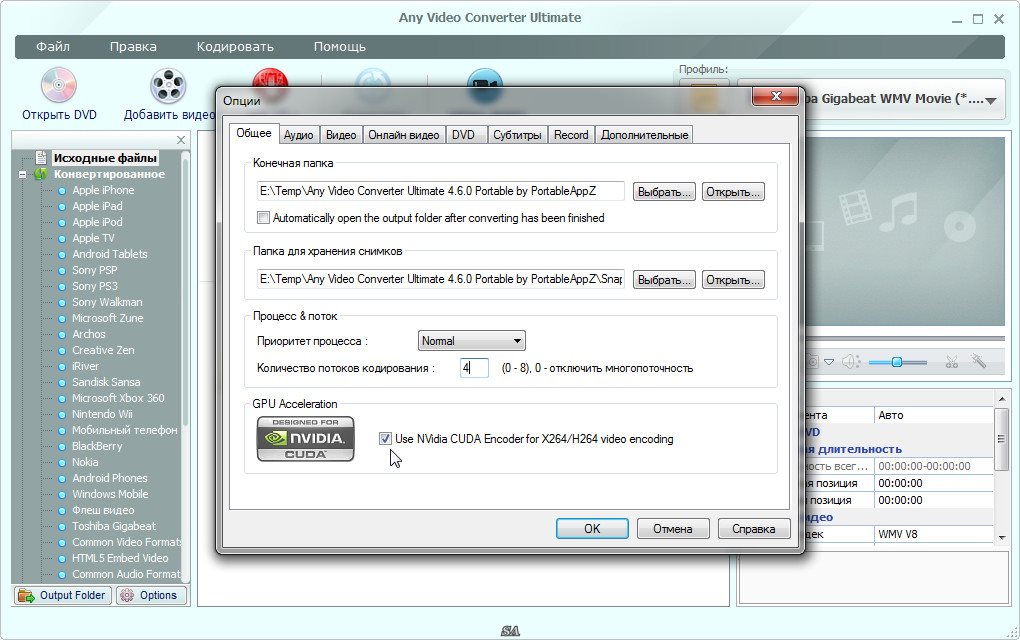Click the green Converted folder icon

pyautogui.click(x=41, y=174)
